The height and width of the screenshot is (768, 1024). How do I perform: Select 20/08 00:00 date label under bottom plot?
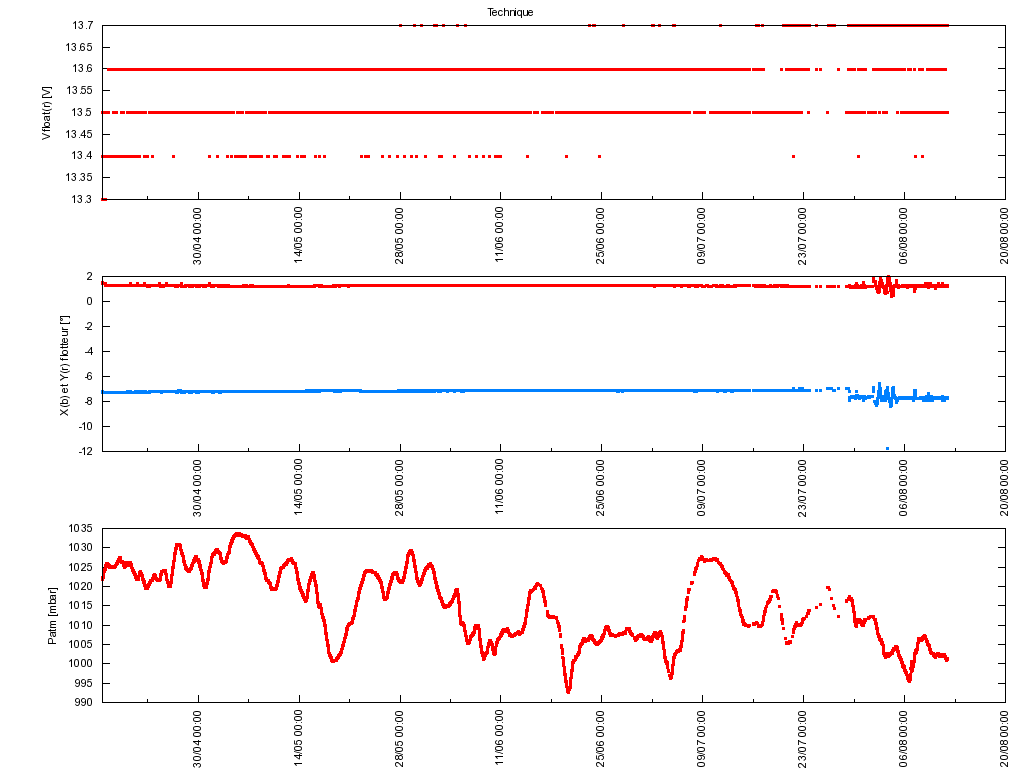pyautogui.click(x=1004, y=738)
